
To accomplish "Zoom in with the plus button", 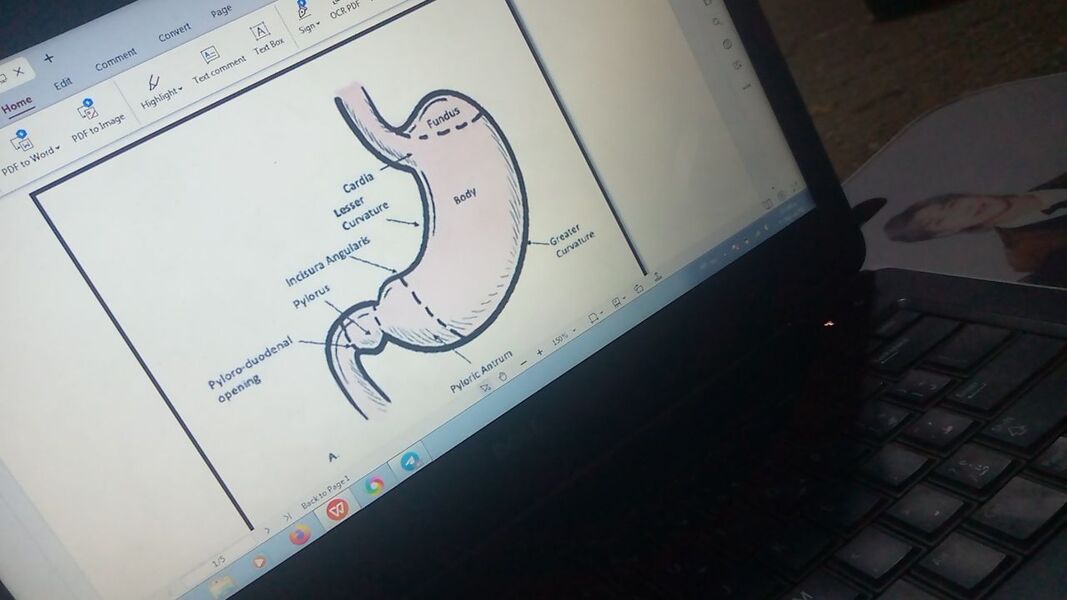I will (x=540, y=352).
